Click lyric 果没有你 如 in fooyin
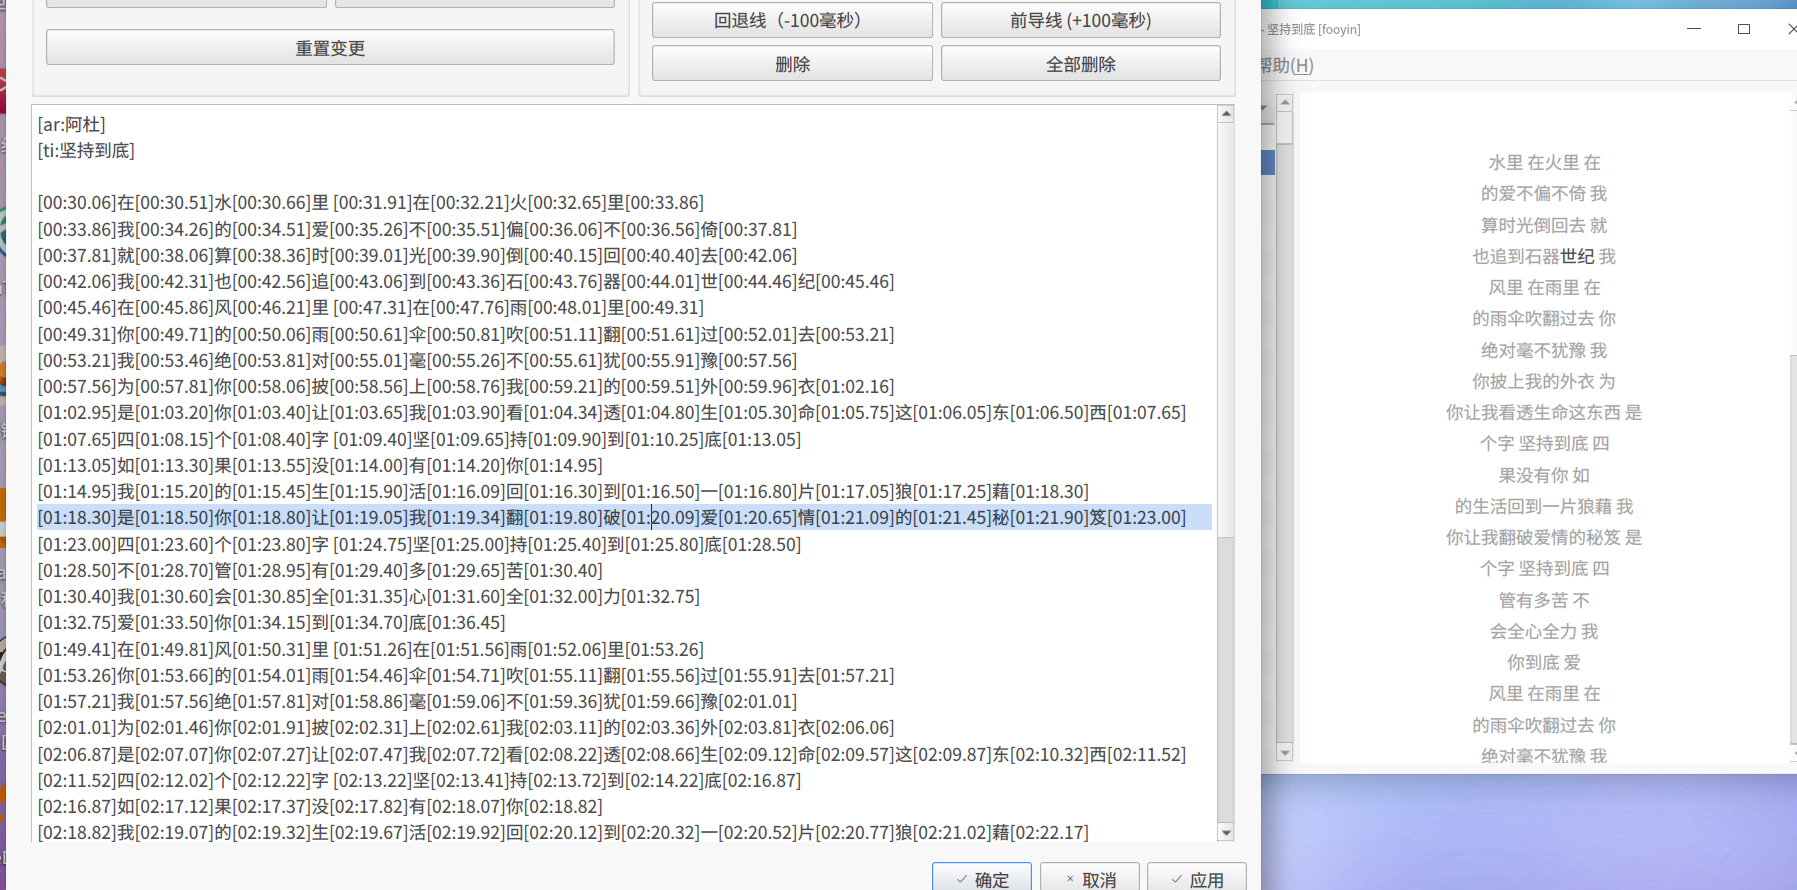The image size is (1797, 890). (1544, 475)
